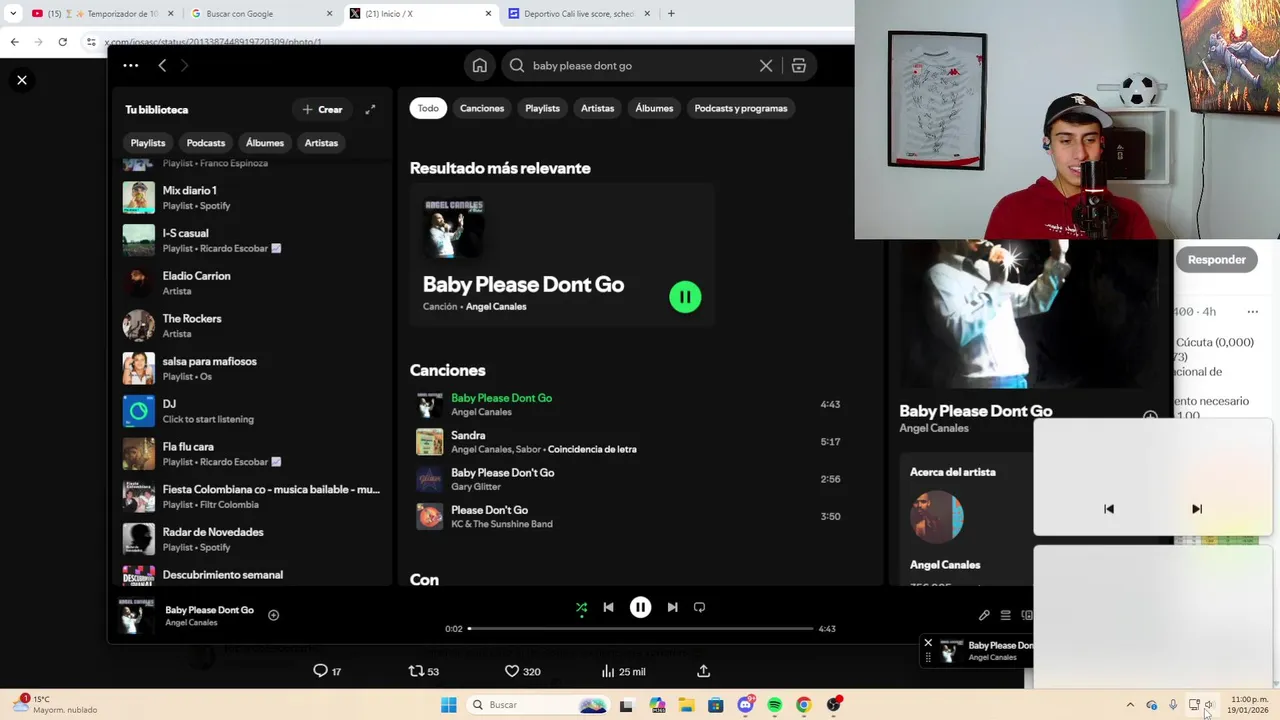Select the Todo filter chip
Viewport: 1280px width, 720px height.
(x=428, y=108)
